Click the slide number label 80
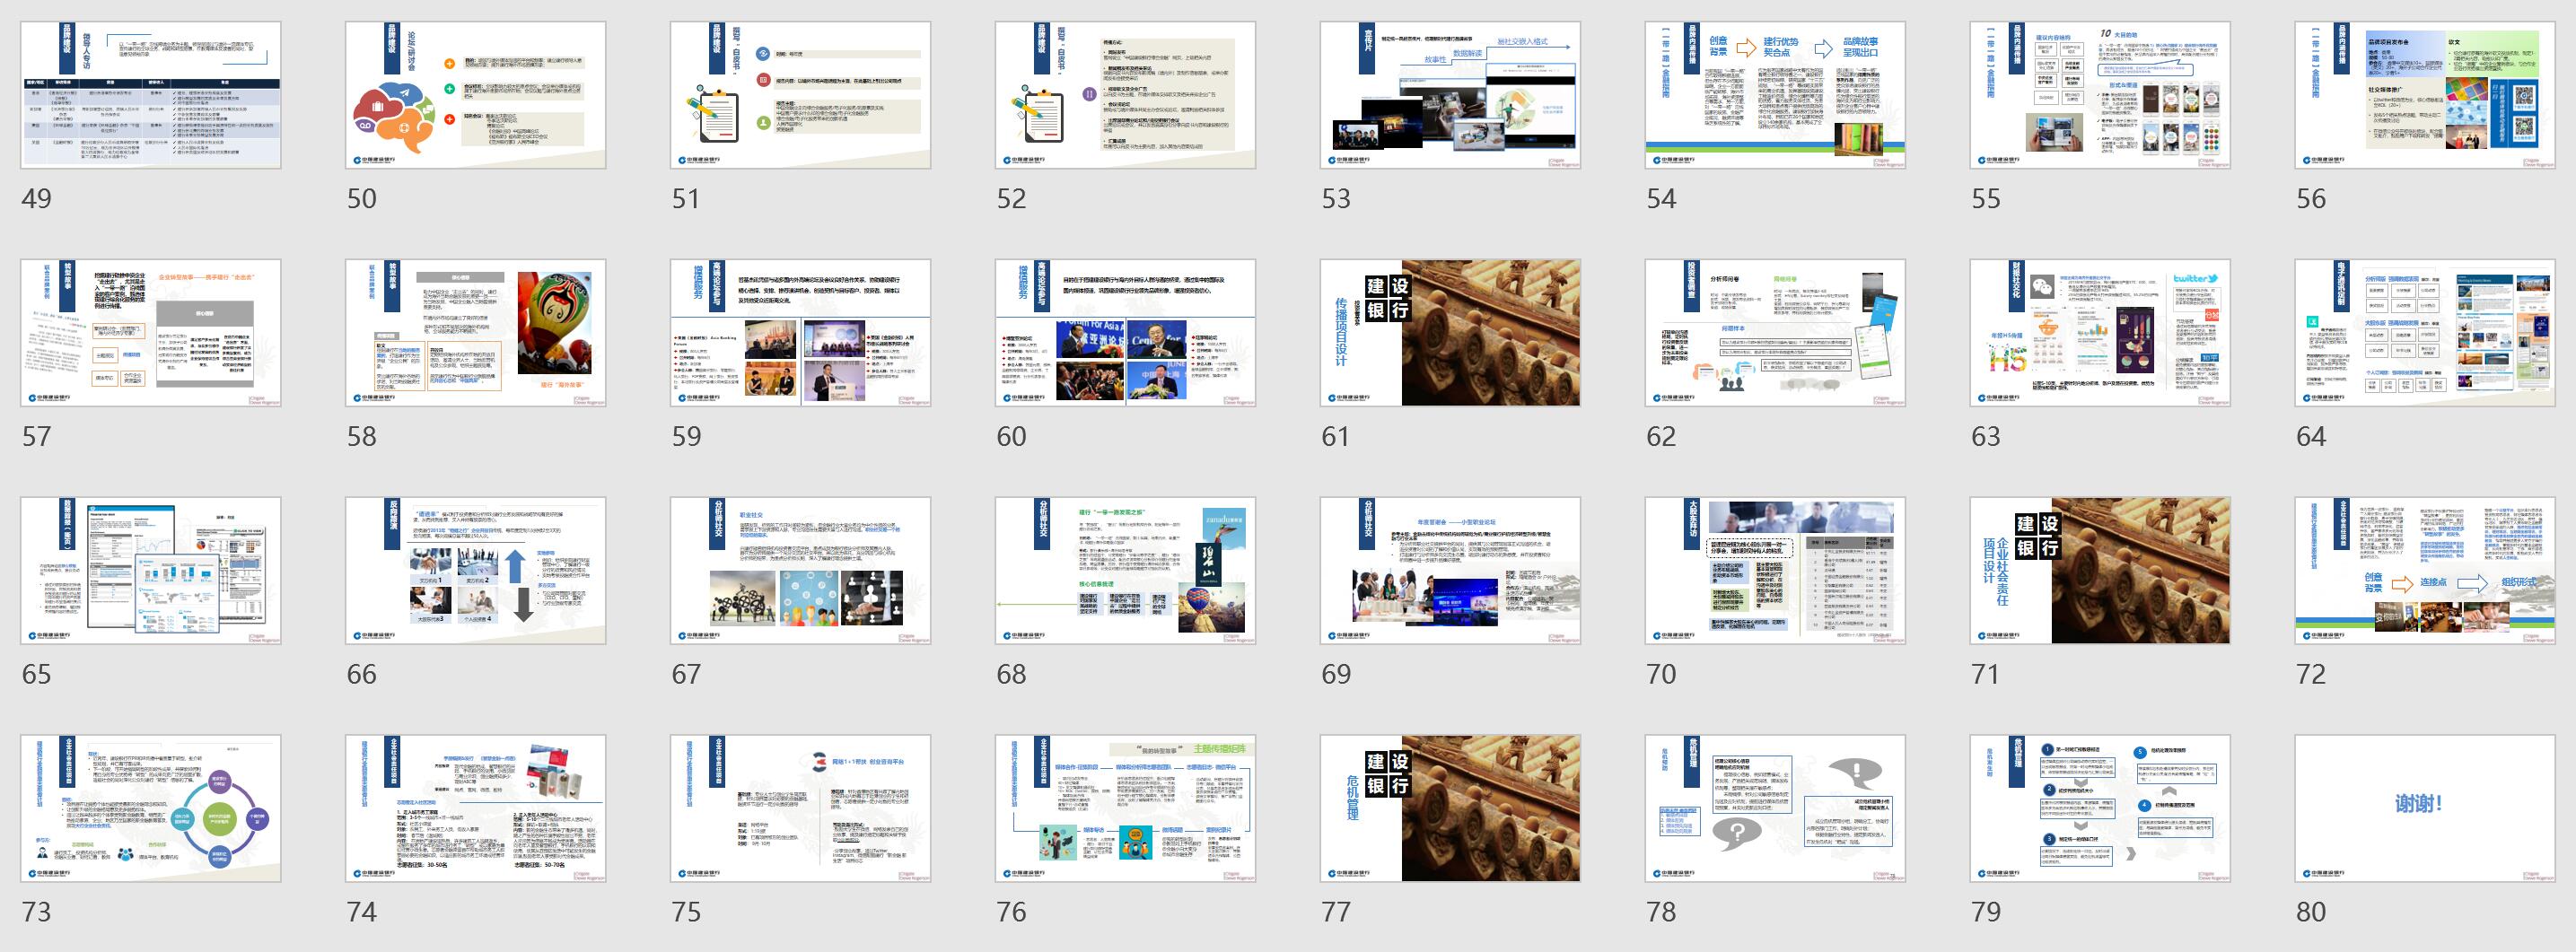This screenshot has height=952, width=2576. point(2311,913)
